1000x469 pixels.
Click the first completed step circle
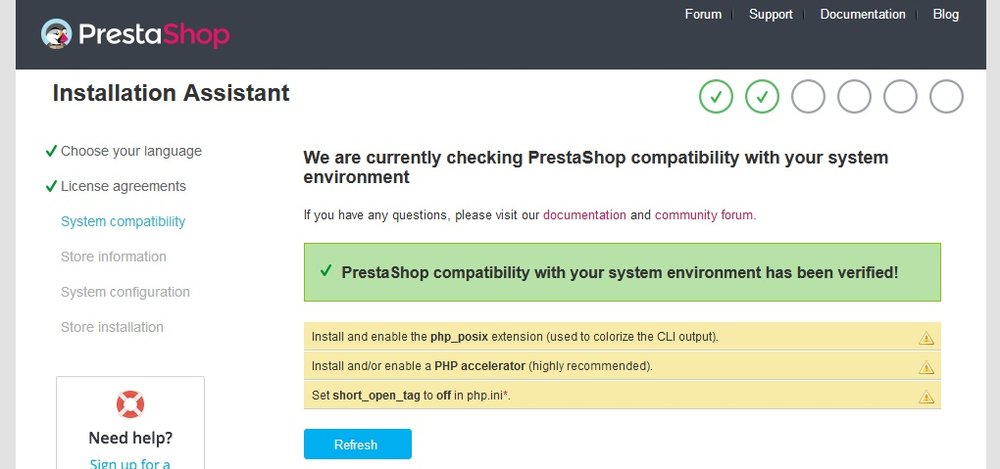tap(716, 97)
